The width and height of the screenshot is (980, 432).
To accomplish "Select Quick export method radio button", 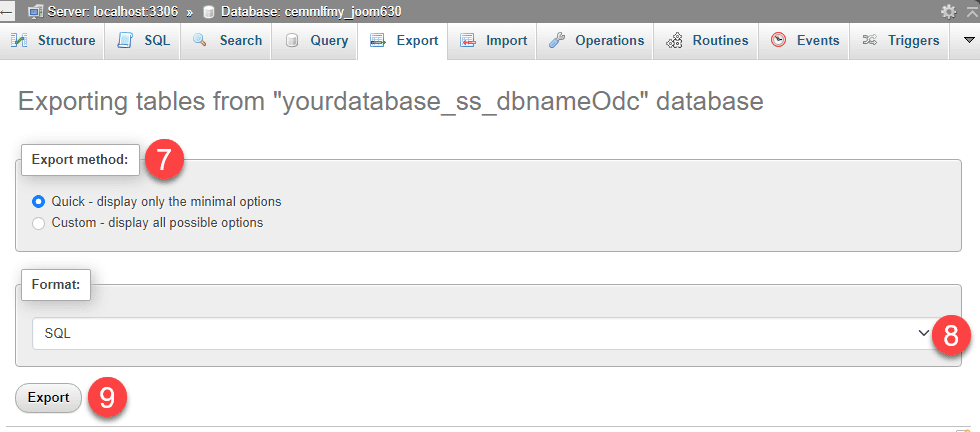I will coord(39,201).
